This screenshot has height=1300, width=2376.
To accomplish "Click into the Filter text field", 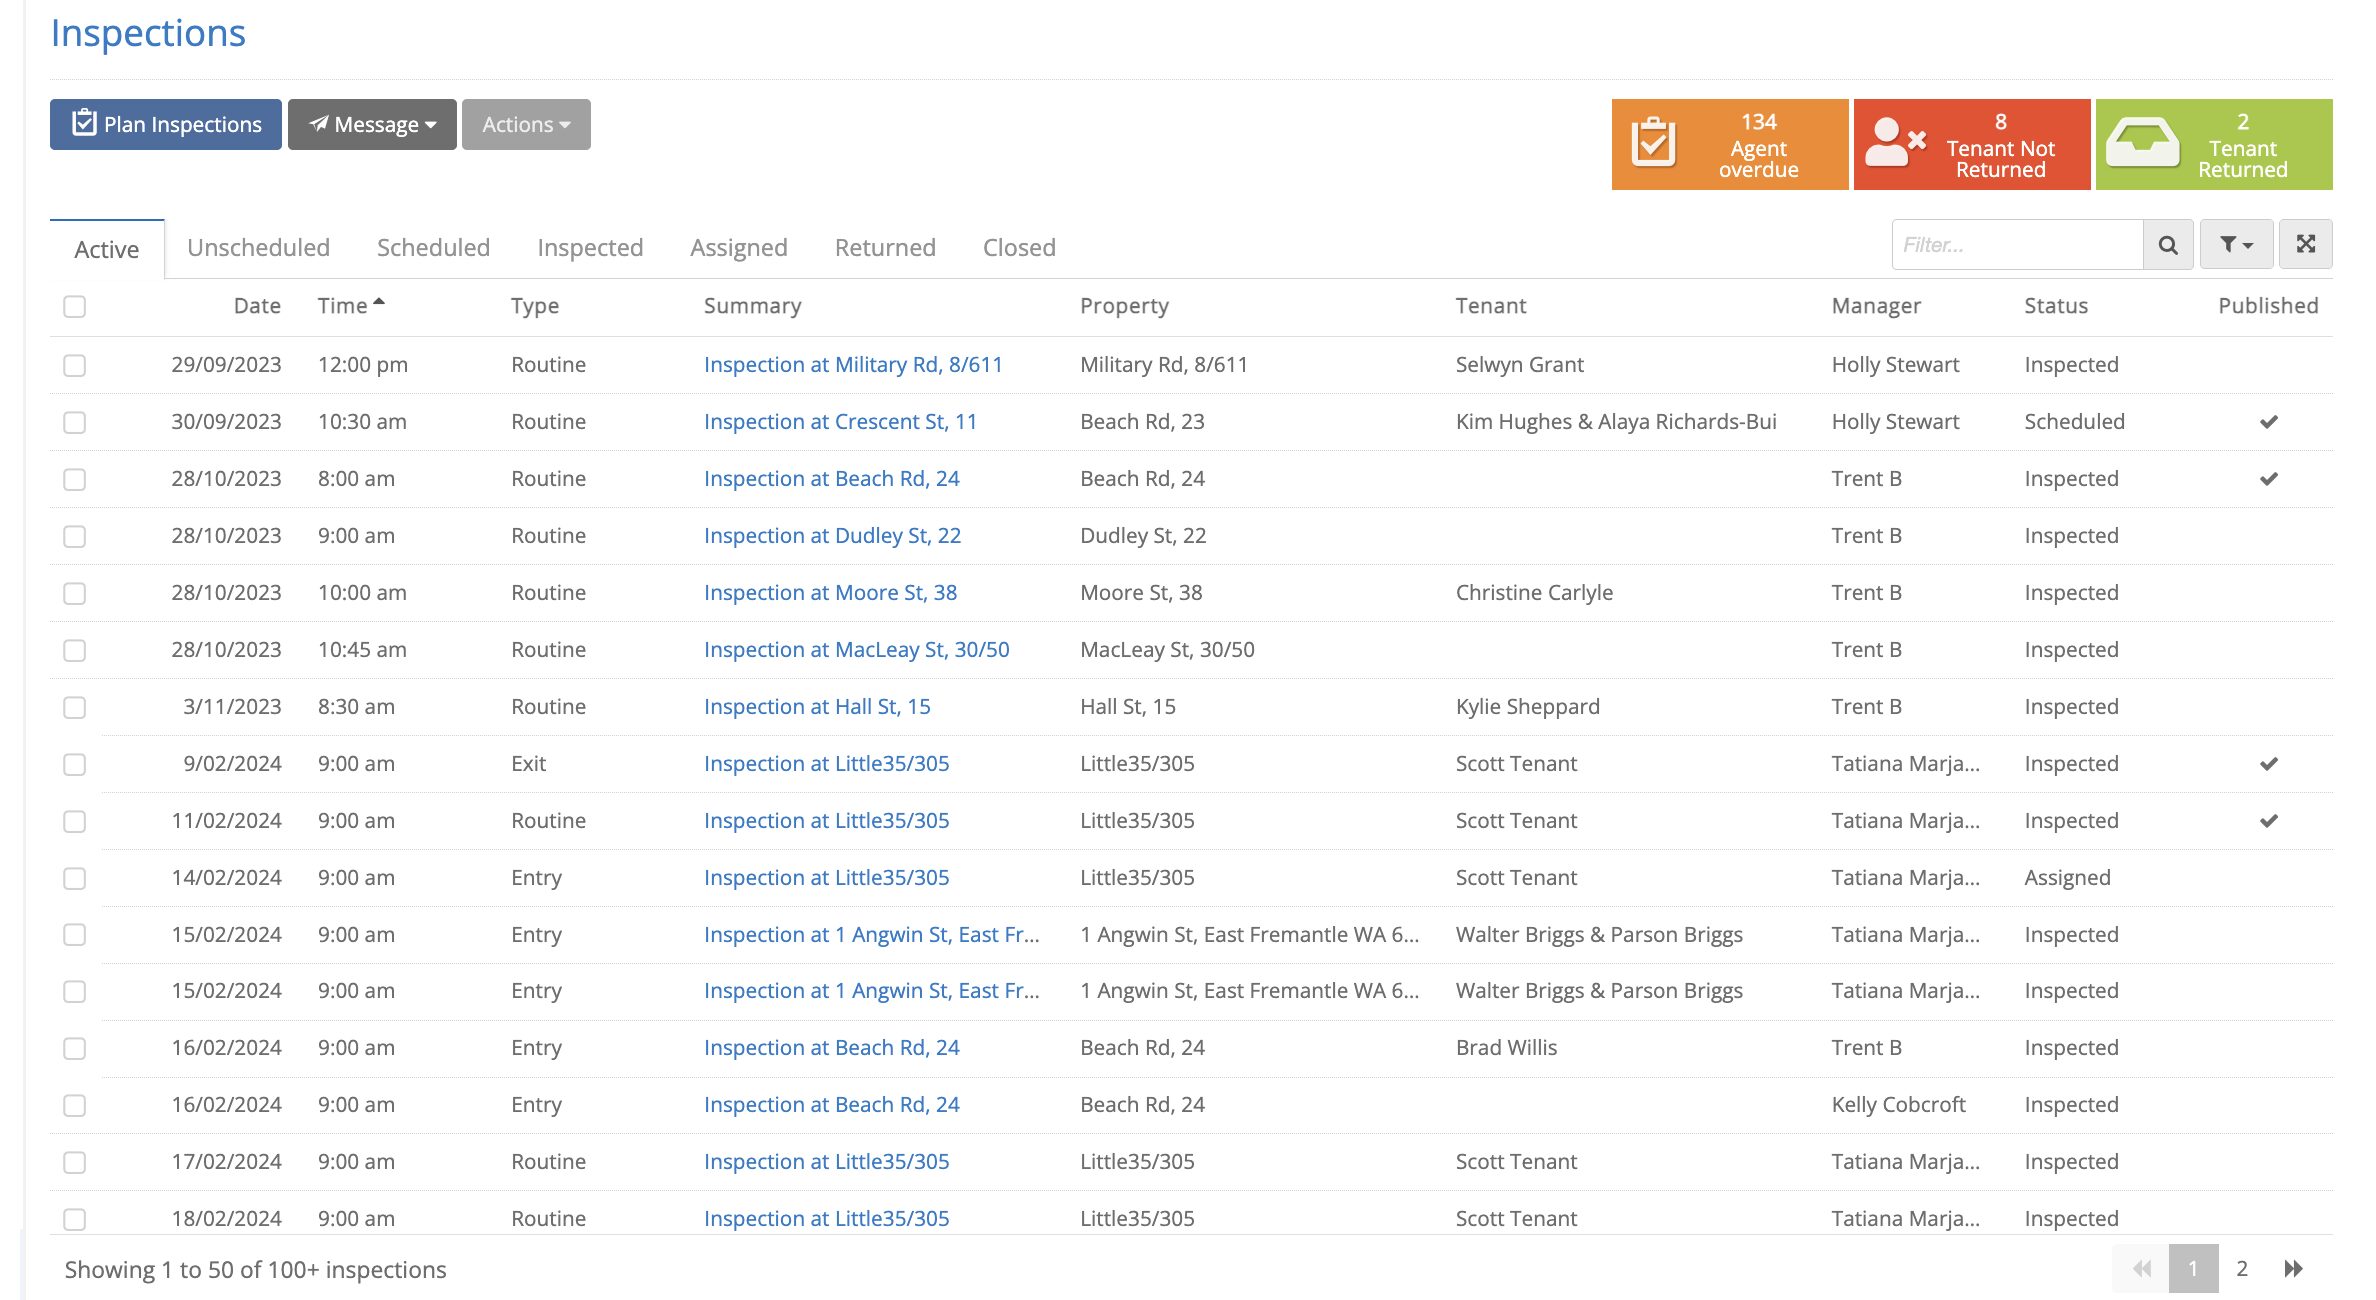I will pos(2018,245).
